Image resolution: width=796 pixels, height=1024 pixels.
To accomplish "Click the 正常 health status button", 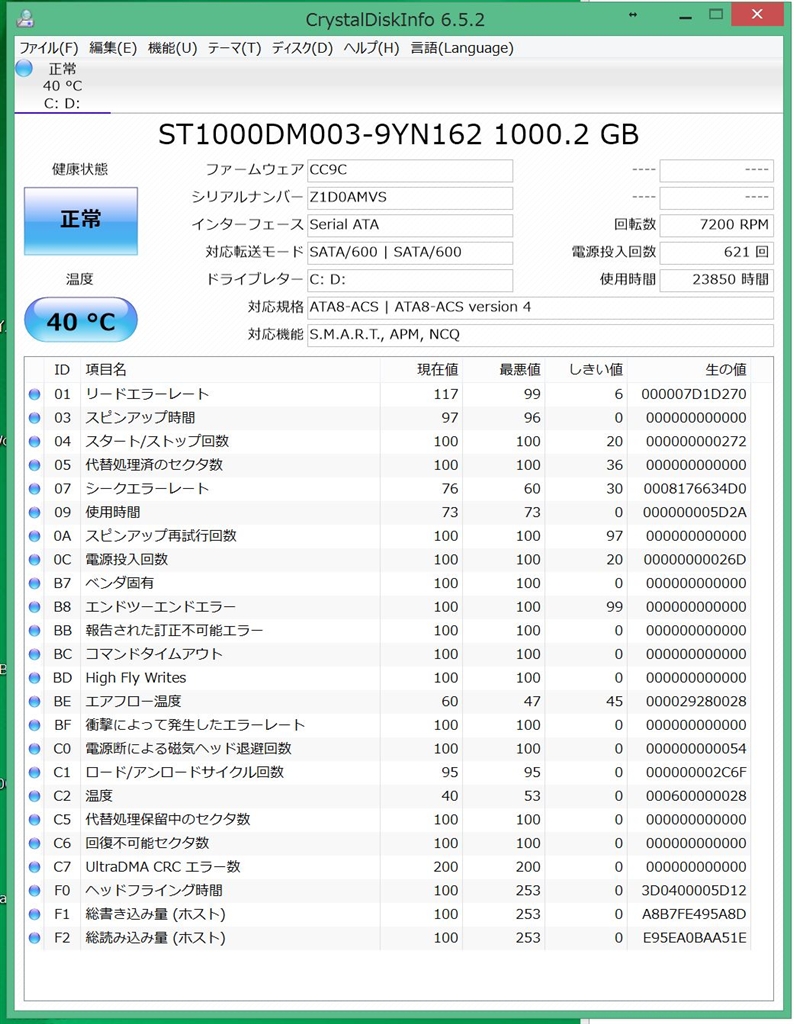I will (x=81, y=221).
